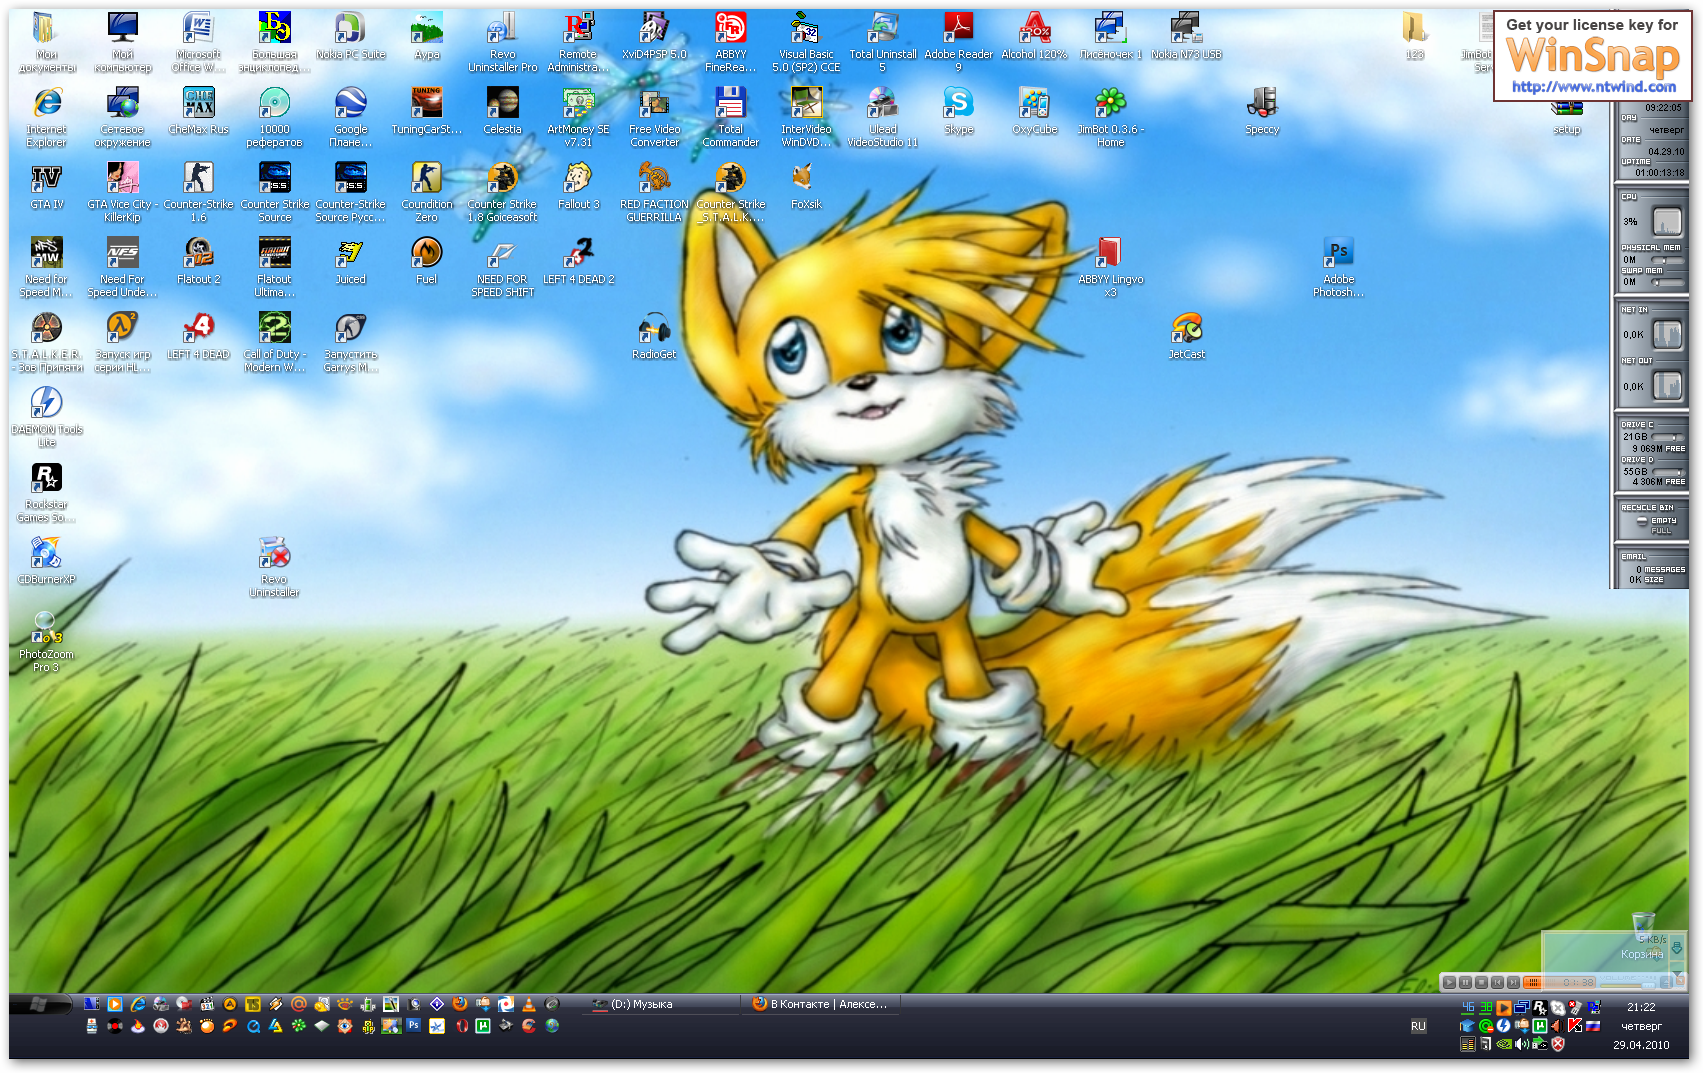1703x1073 pixels.
Task: Open the DAEMON Tools Lite desktop shortcut
Action: click(47, 417)
